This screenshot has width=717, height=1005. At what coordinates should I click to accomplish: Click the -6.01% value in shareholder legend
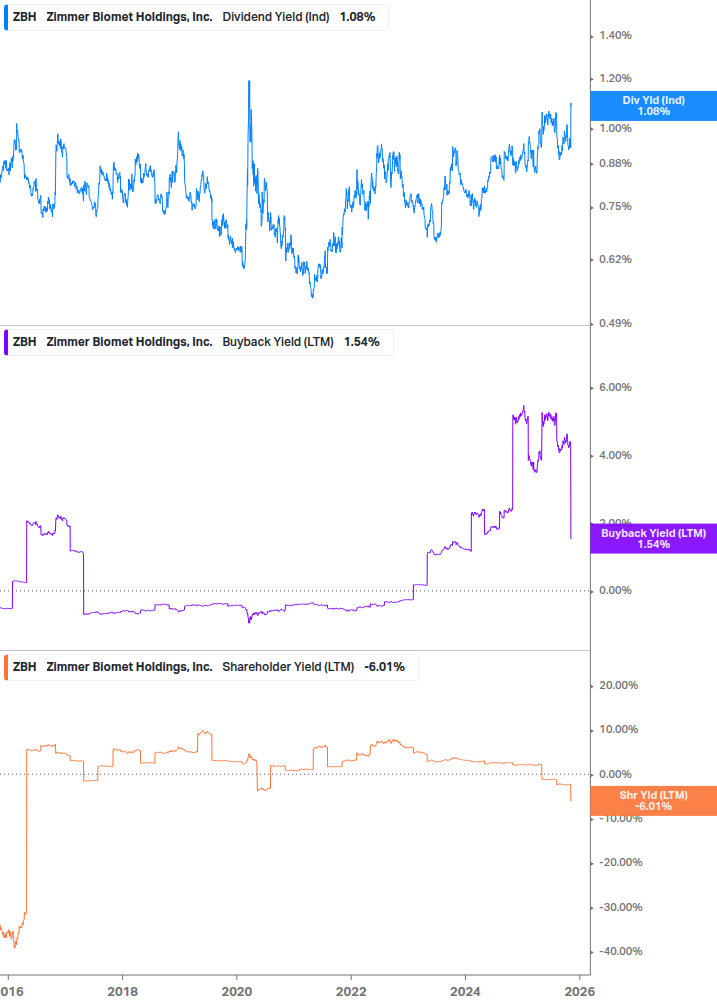(384, 667)
